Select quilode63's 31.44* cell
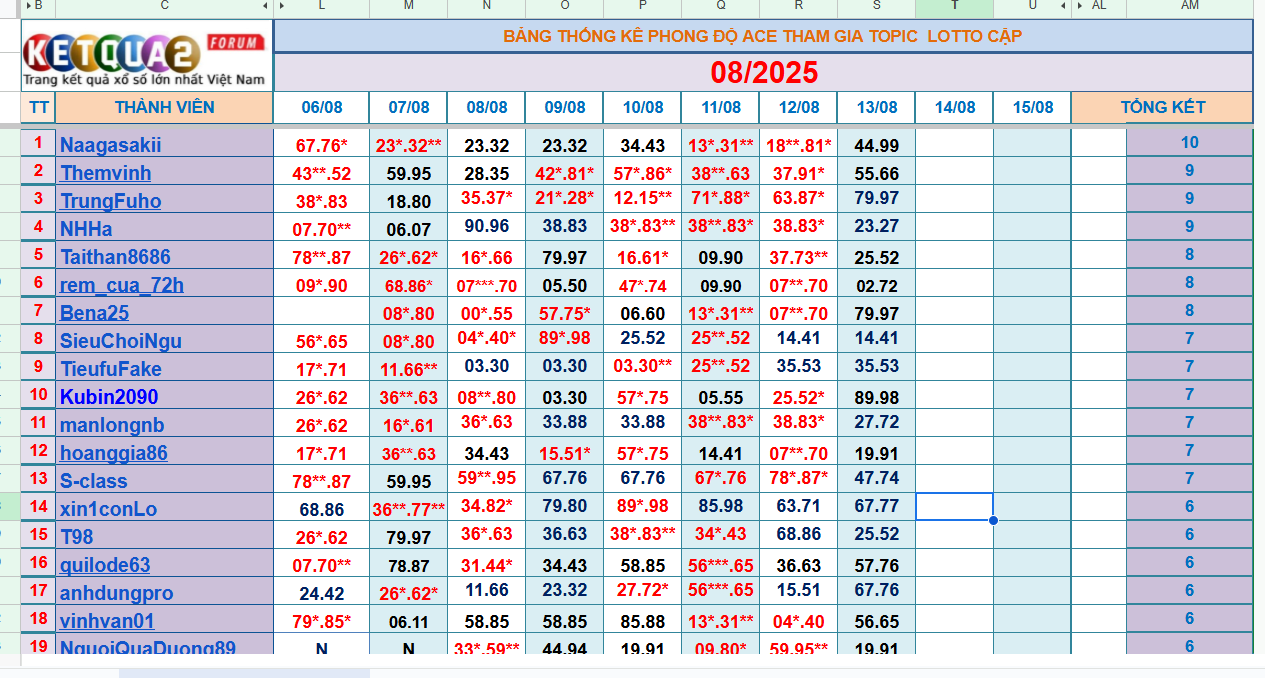The width and height of the screenshot is (1265, 678). click(486, 564)
